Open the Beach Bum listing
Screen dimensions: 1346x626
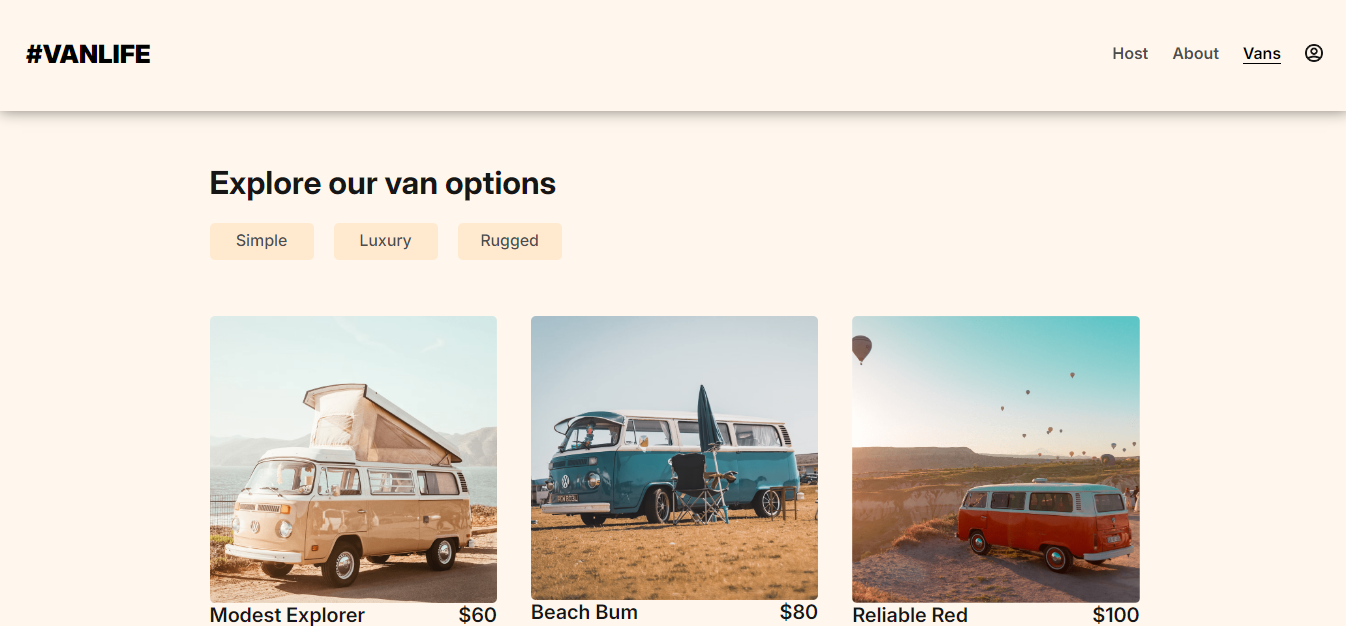[584, 612]
